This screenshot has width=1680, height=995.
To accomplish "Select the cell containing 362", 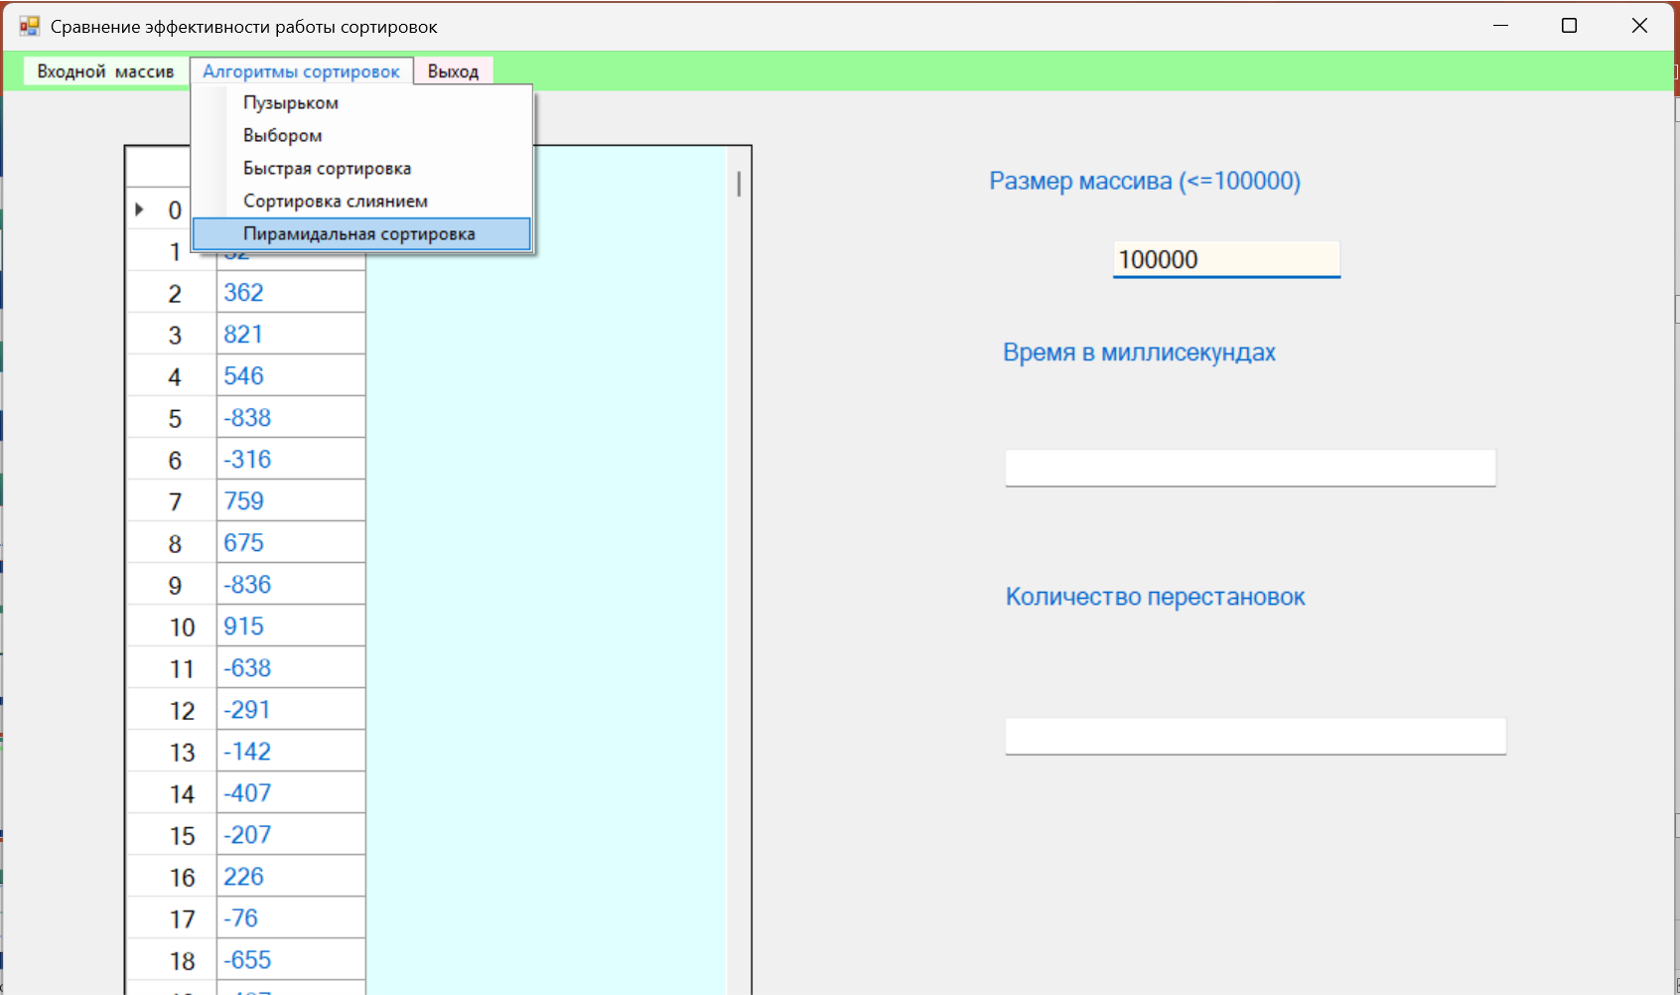I will tap(290, 293).
